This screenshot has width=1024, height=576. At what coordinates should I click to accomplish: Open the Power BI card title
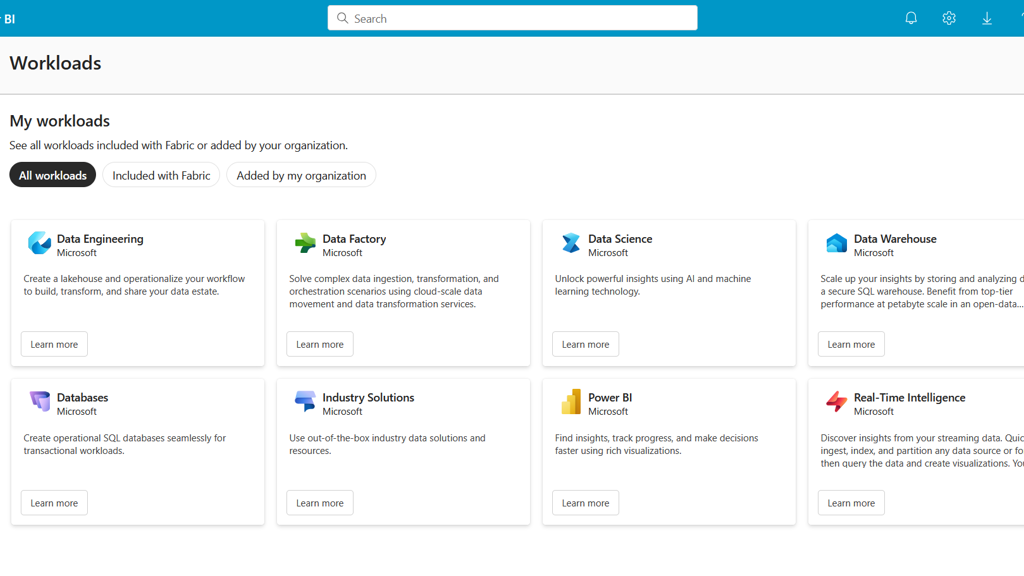point(610,397)
